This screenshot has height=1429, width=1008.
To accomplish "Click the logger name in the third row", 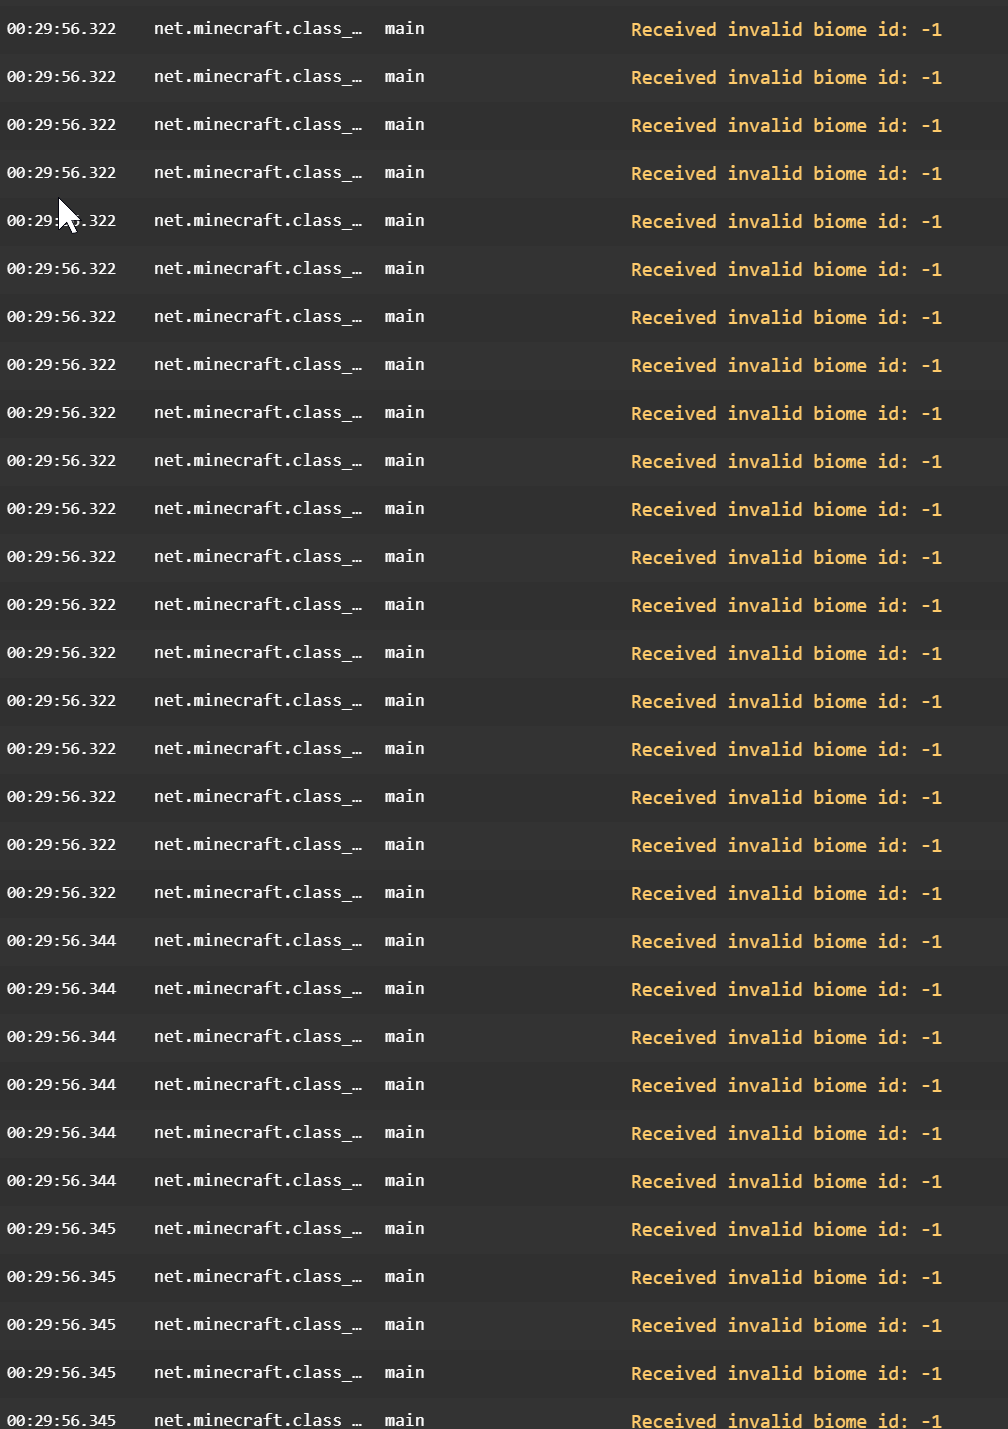I will [257, 125].
